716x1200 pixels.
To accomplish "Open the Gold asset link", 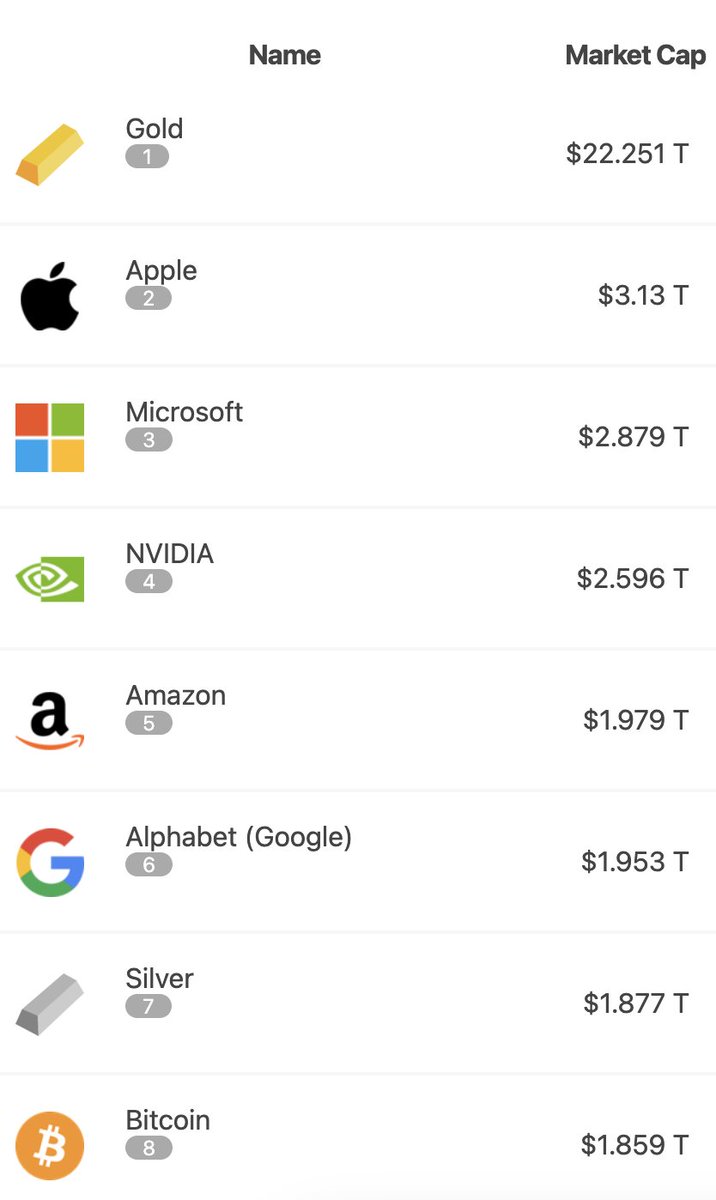I will pos(154,129).
